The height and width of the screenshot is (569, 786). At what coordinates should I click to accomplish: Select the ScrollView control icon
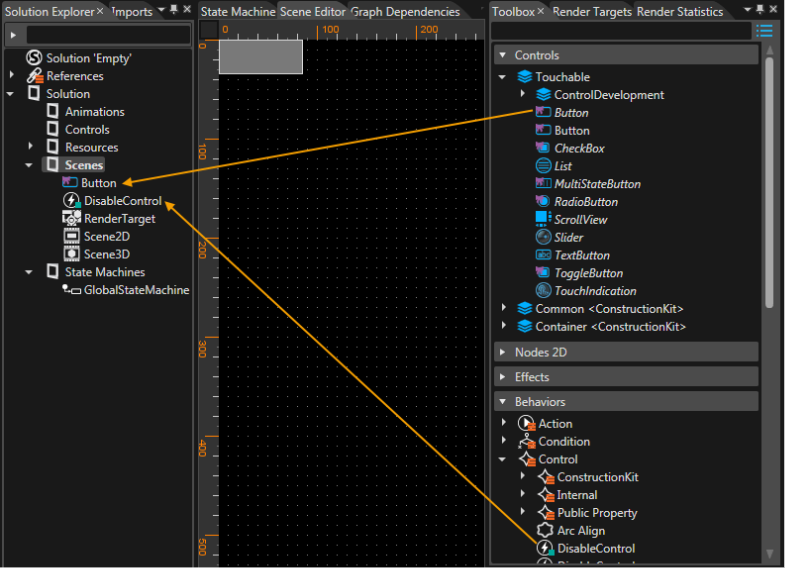[x=542, y=219]
